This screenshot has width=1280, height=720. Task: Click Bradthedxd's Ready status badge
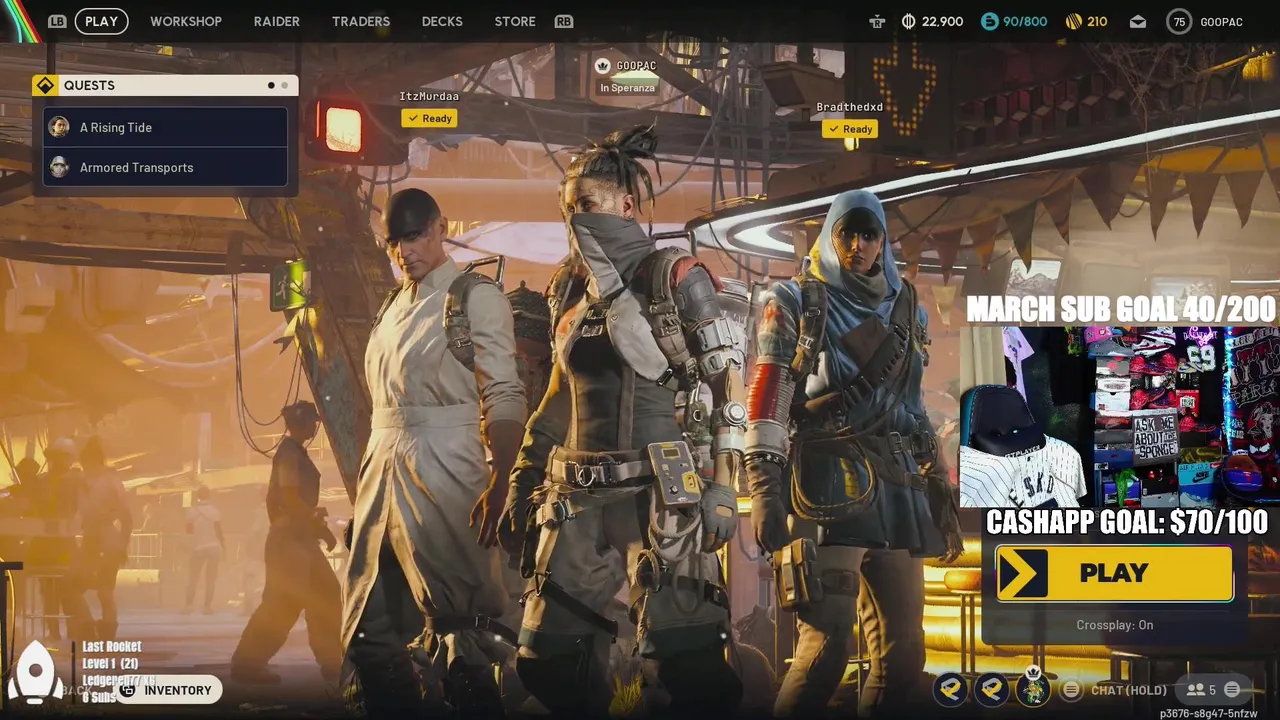[x=851, y=129]
